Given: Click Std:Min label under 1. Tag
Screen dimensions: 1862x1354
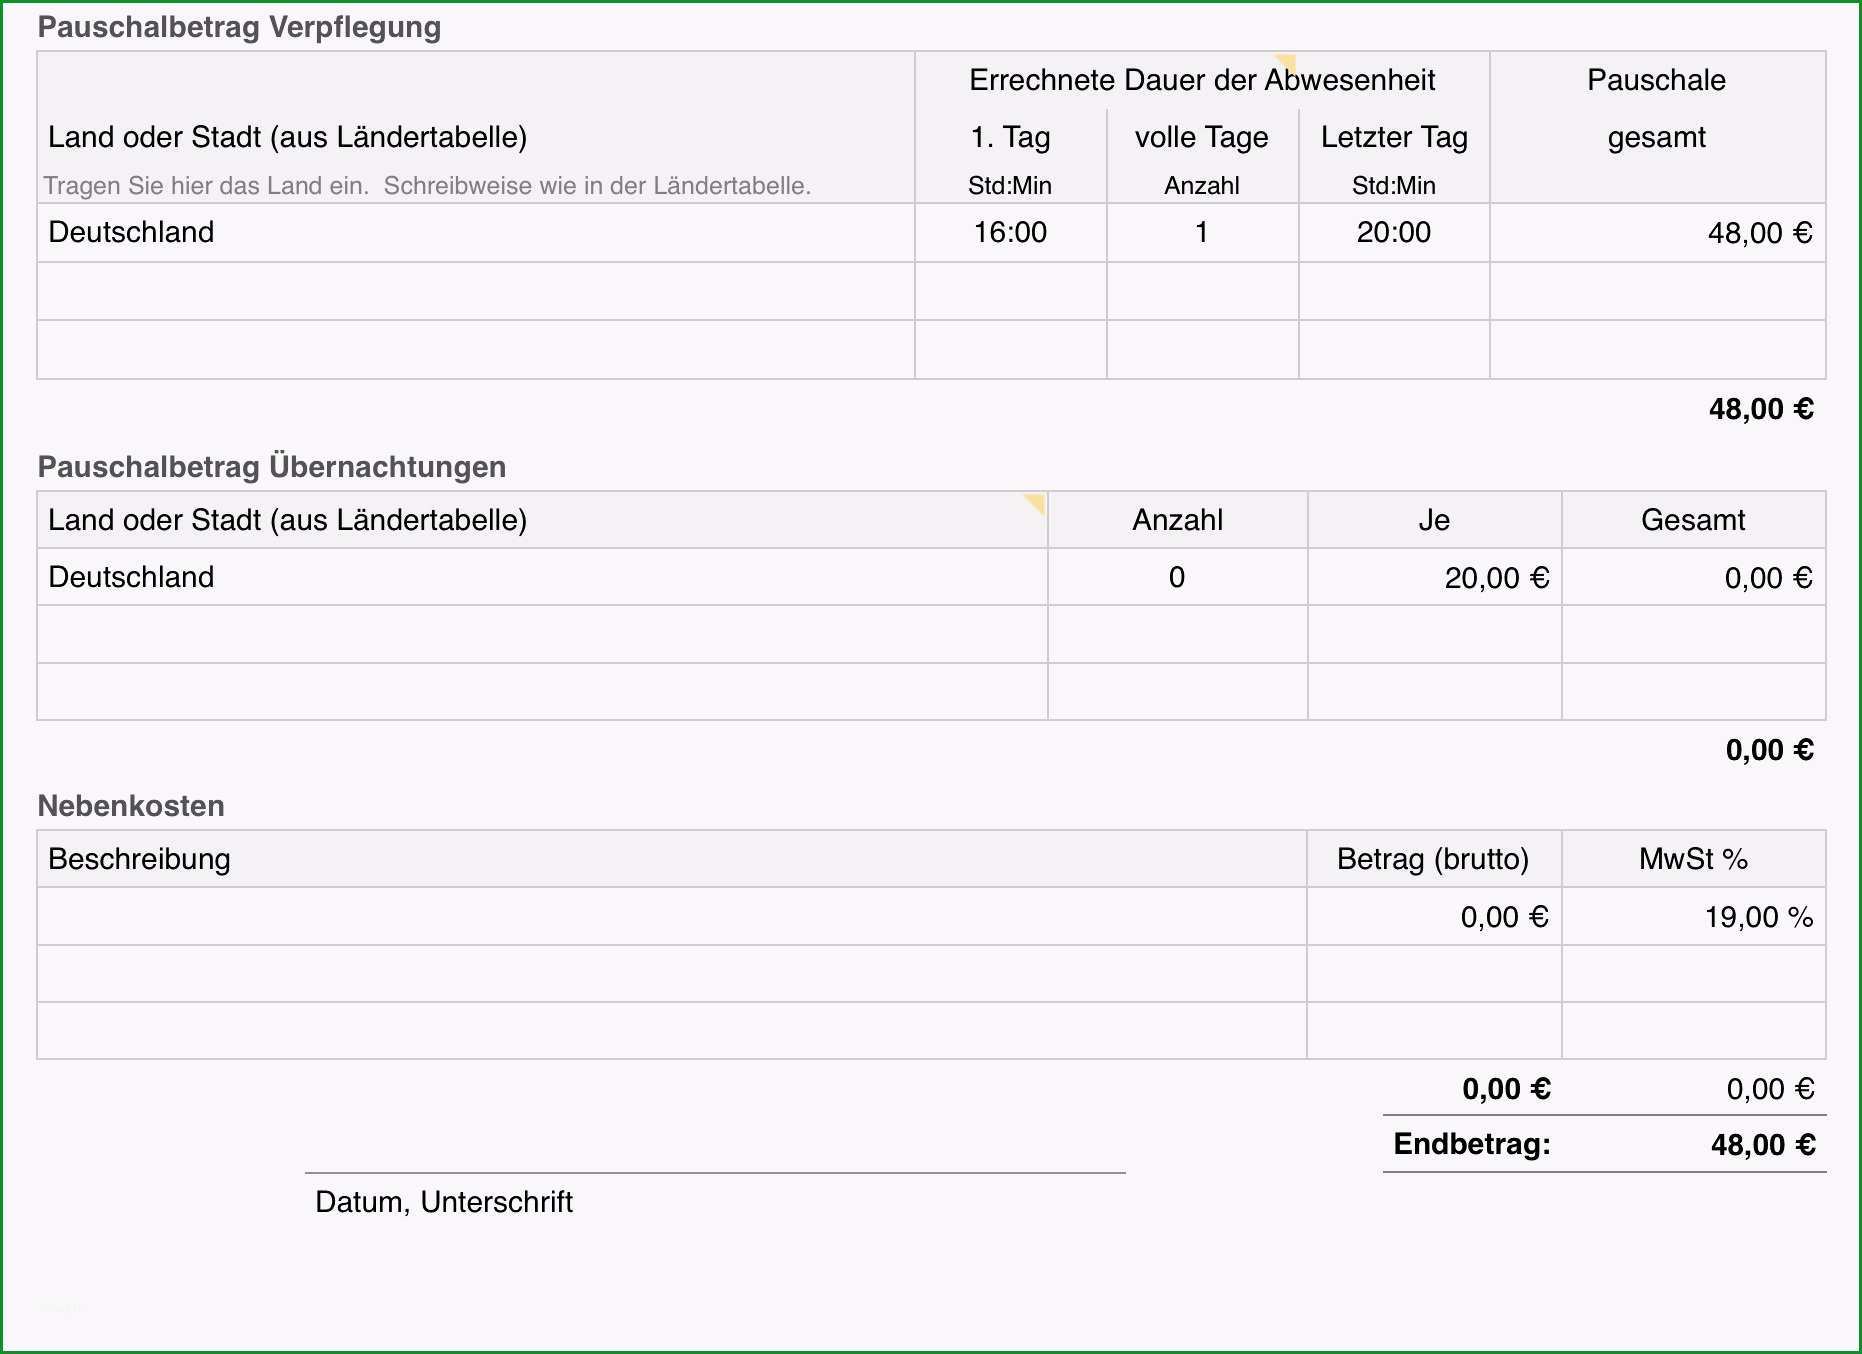Looking at the screenshot, I should [1010, 186].
